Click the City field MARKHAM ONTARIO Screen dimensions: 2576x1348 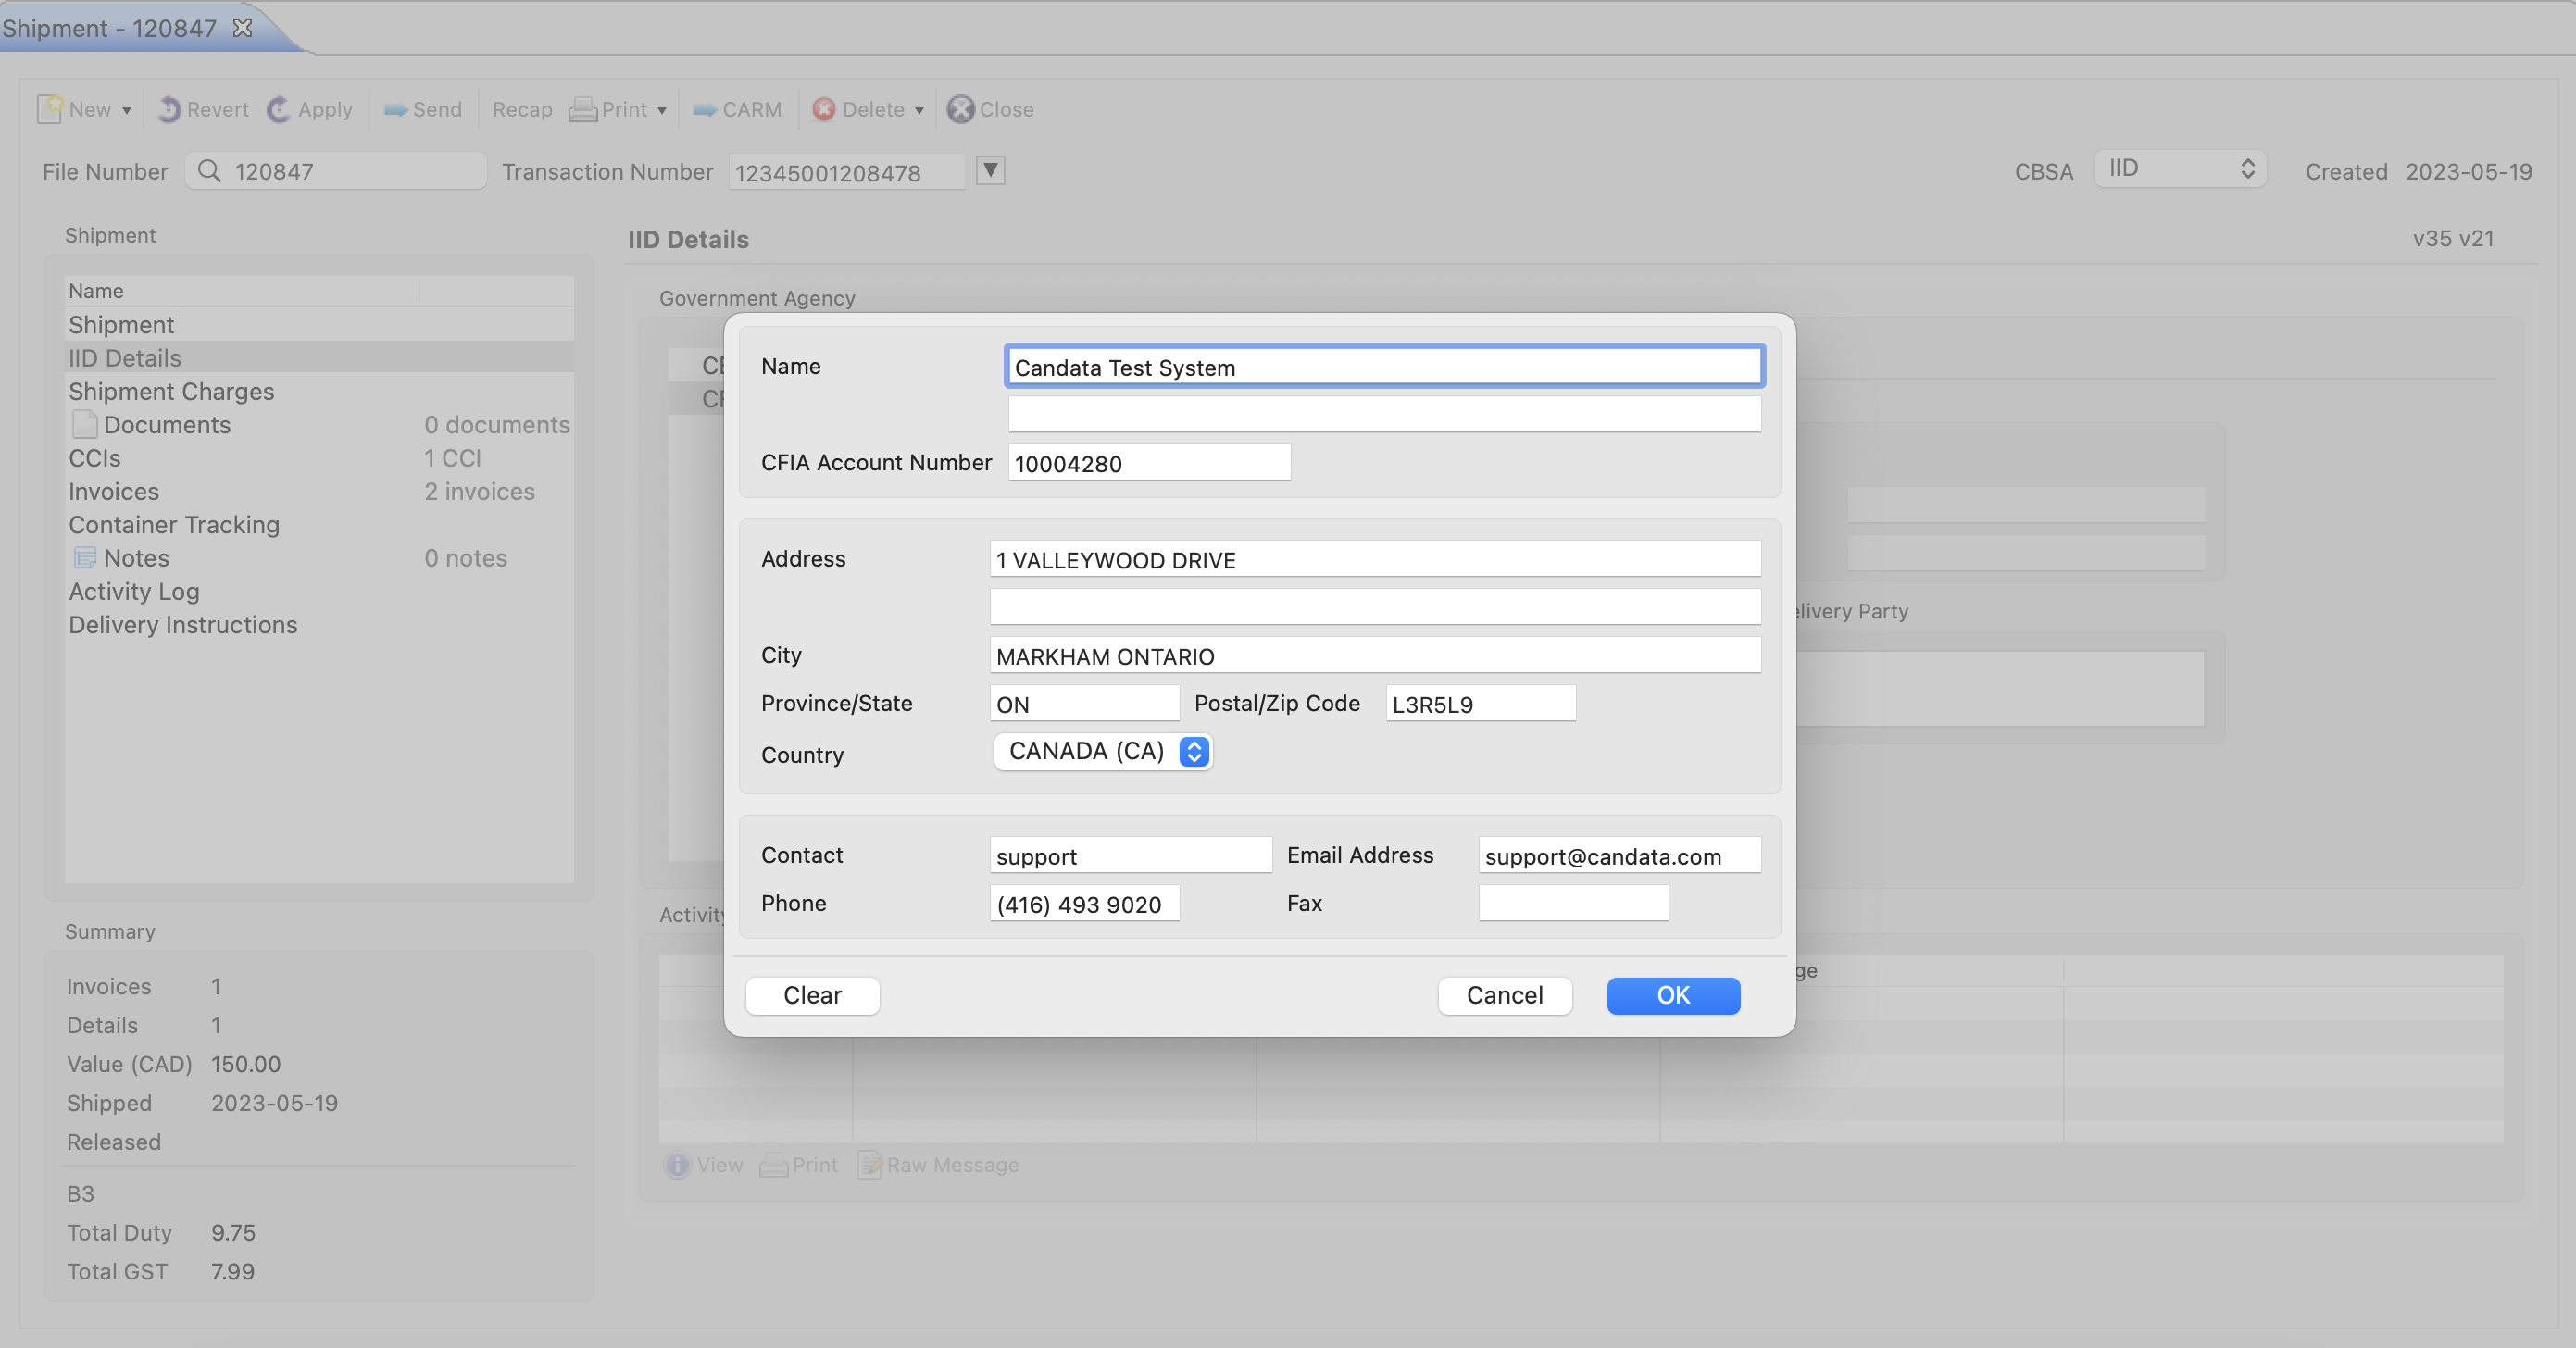tap(1375, 655)
